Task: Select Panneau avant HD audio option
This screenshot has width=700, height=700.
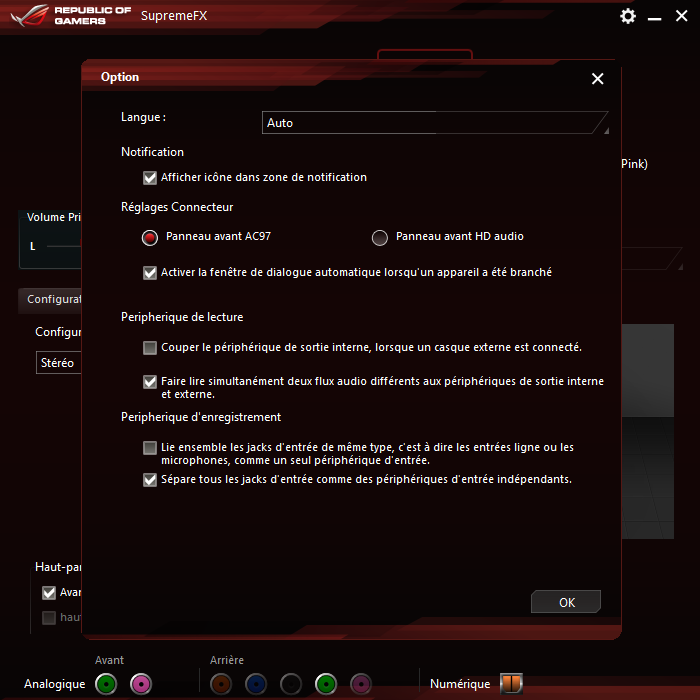Action: click(x=380, y=238)
